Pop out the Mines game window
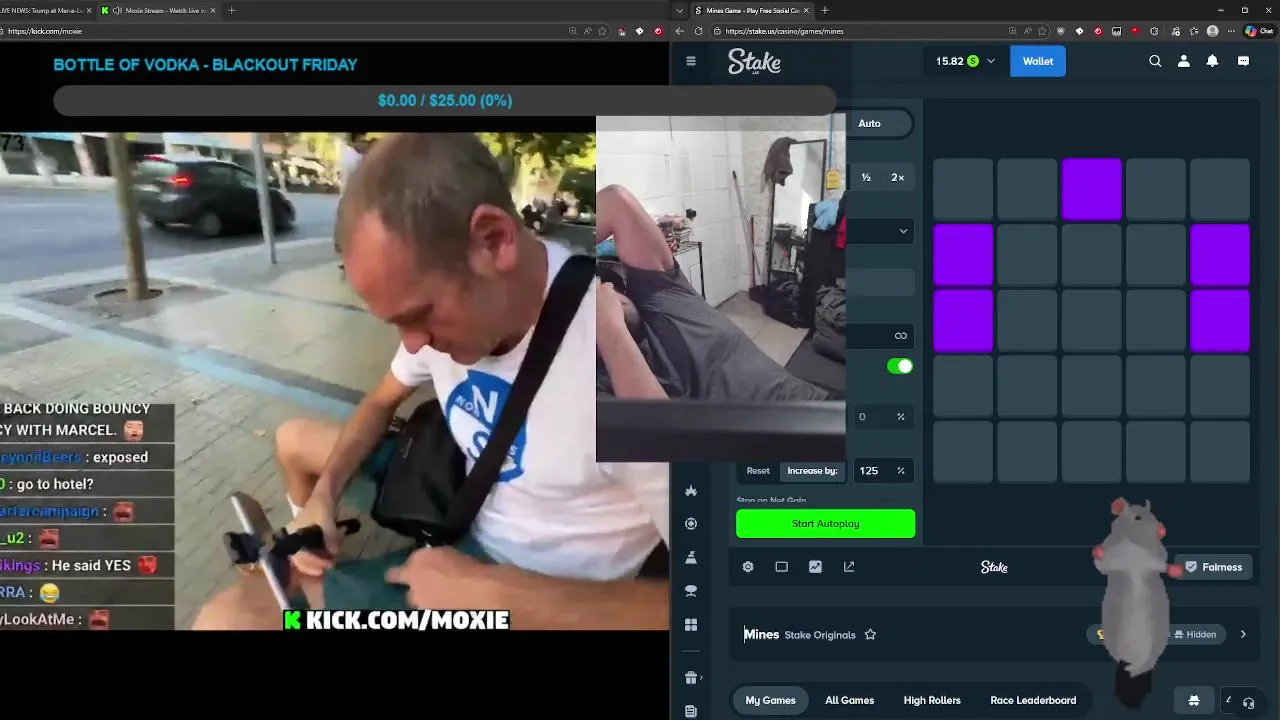Image resolution: width=1280 pixels, height=720 pixels. pos(849,567)
